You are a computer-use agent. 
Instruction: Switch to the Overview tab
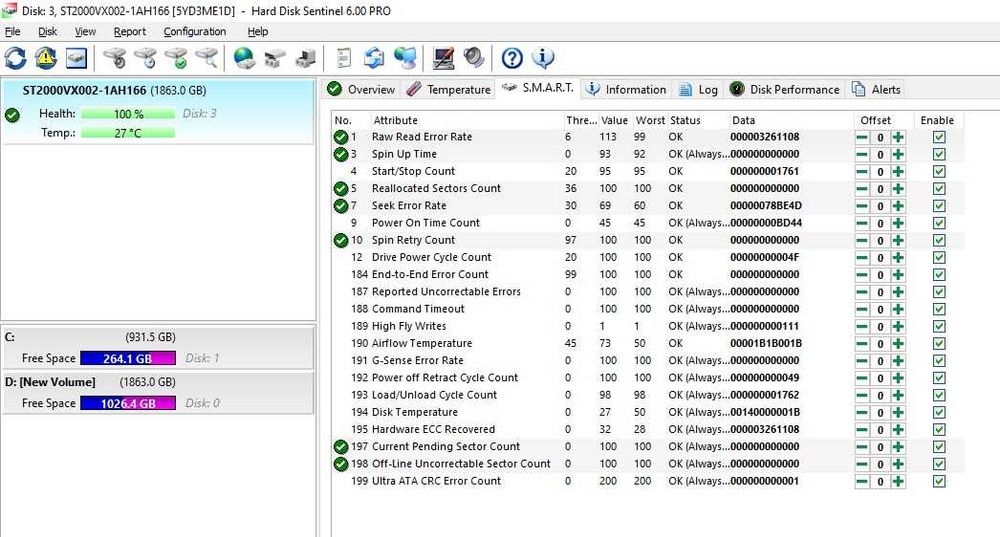point(362,89)
